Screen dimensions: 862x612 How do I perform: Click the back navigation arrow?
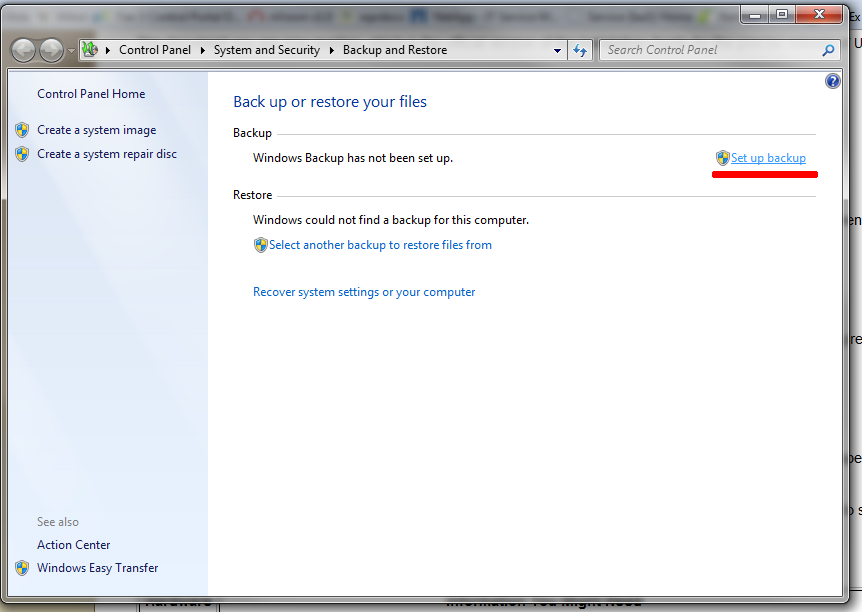[22, 49]
